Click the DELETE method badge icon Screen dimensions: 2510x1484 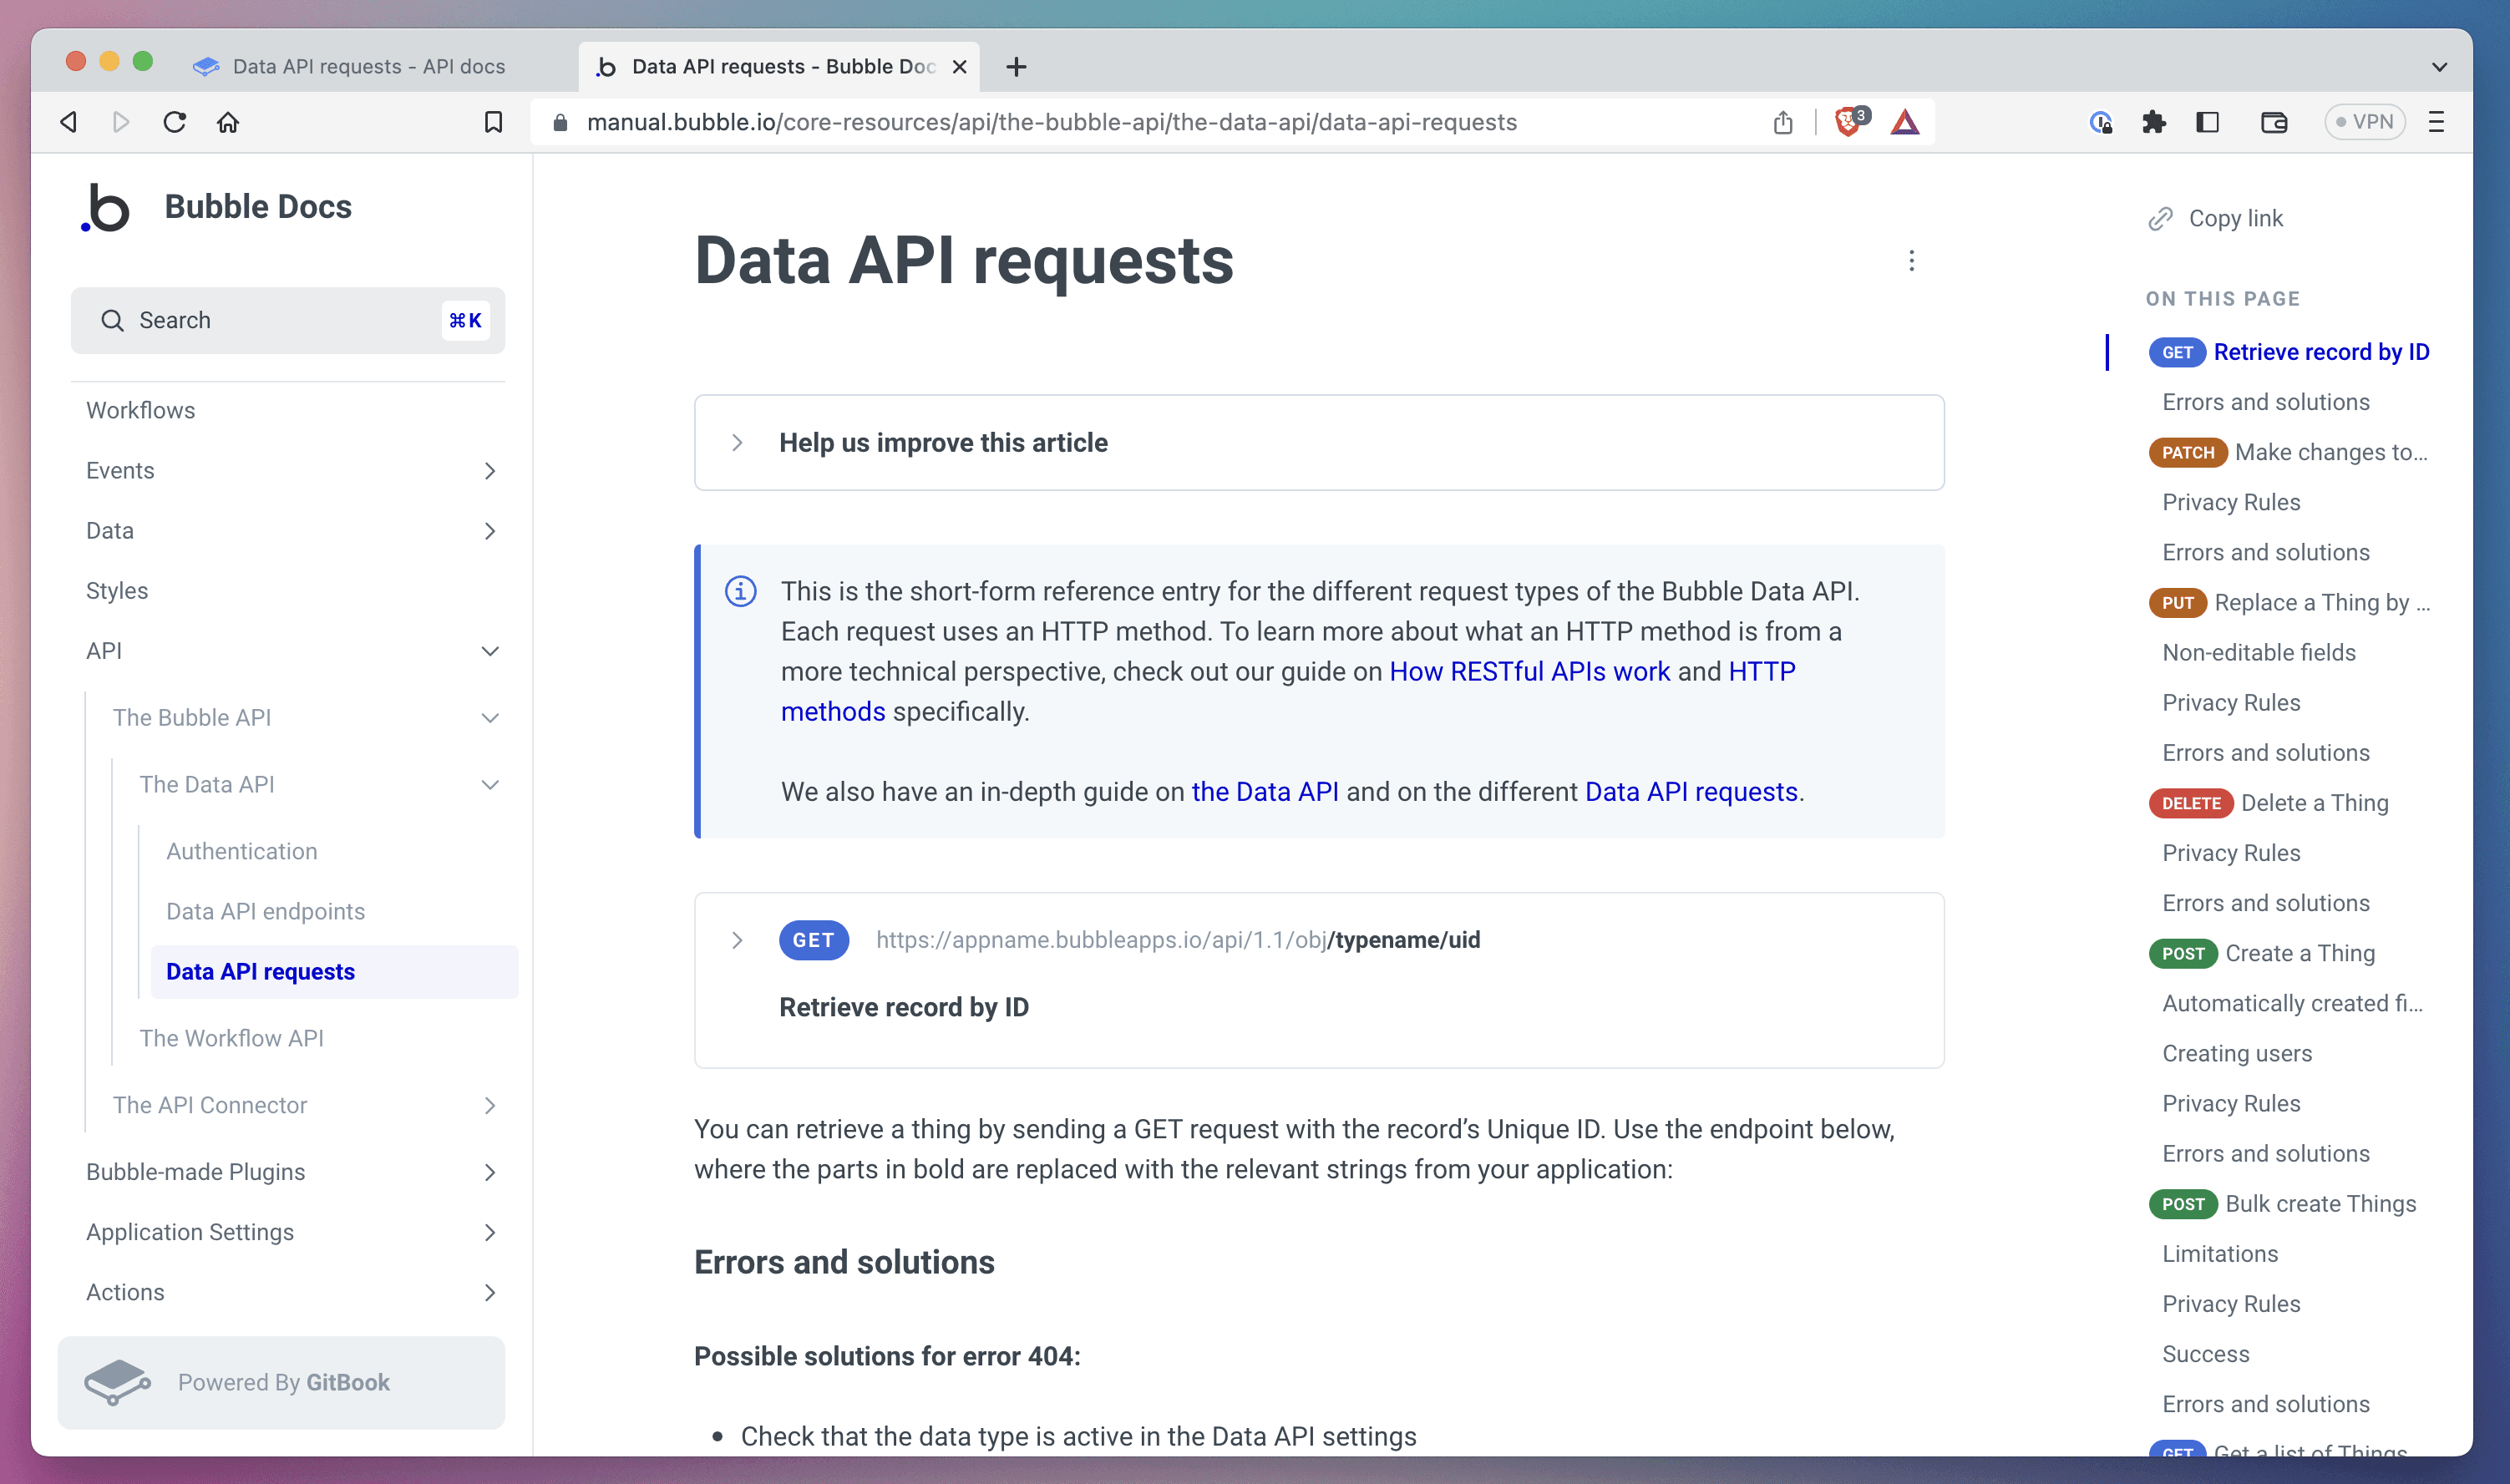tap(2188, 804)
